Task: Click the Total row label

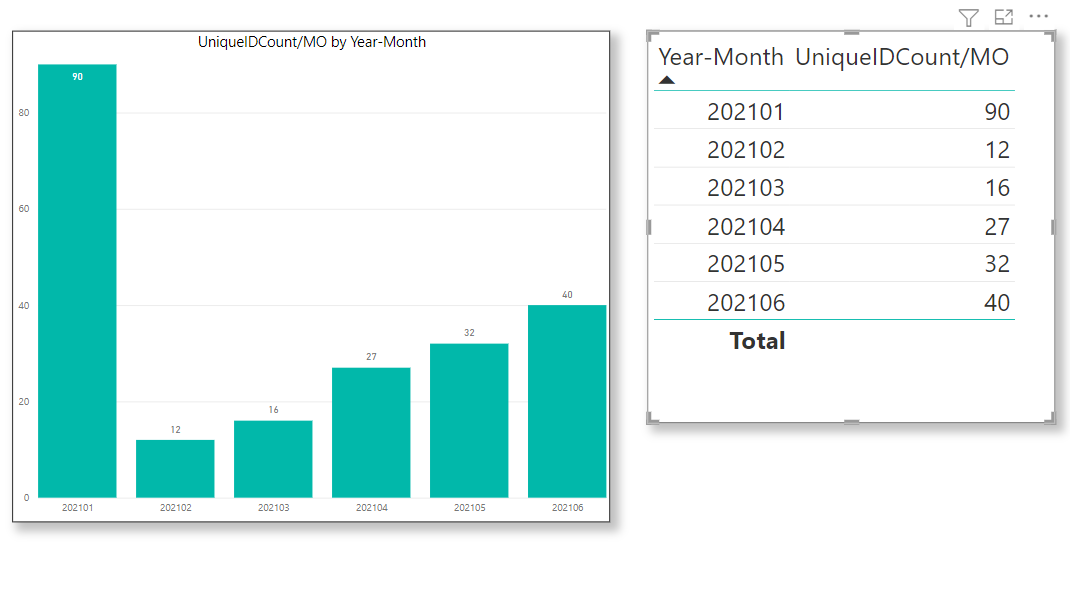Action: 757,340
